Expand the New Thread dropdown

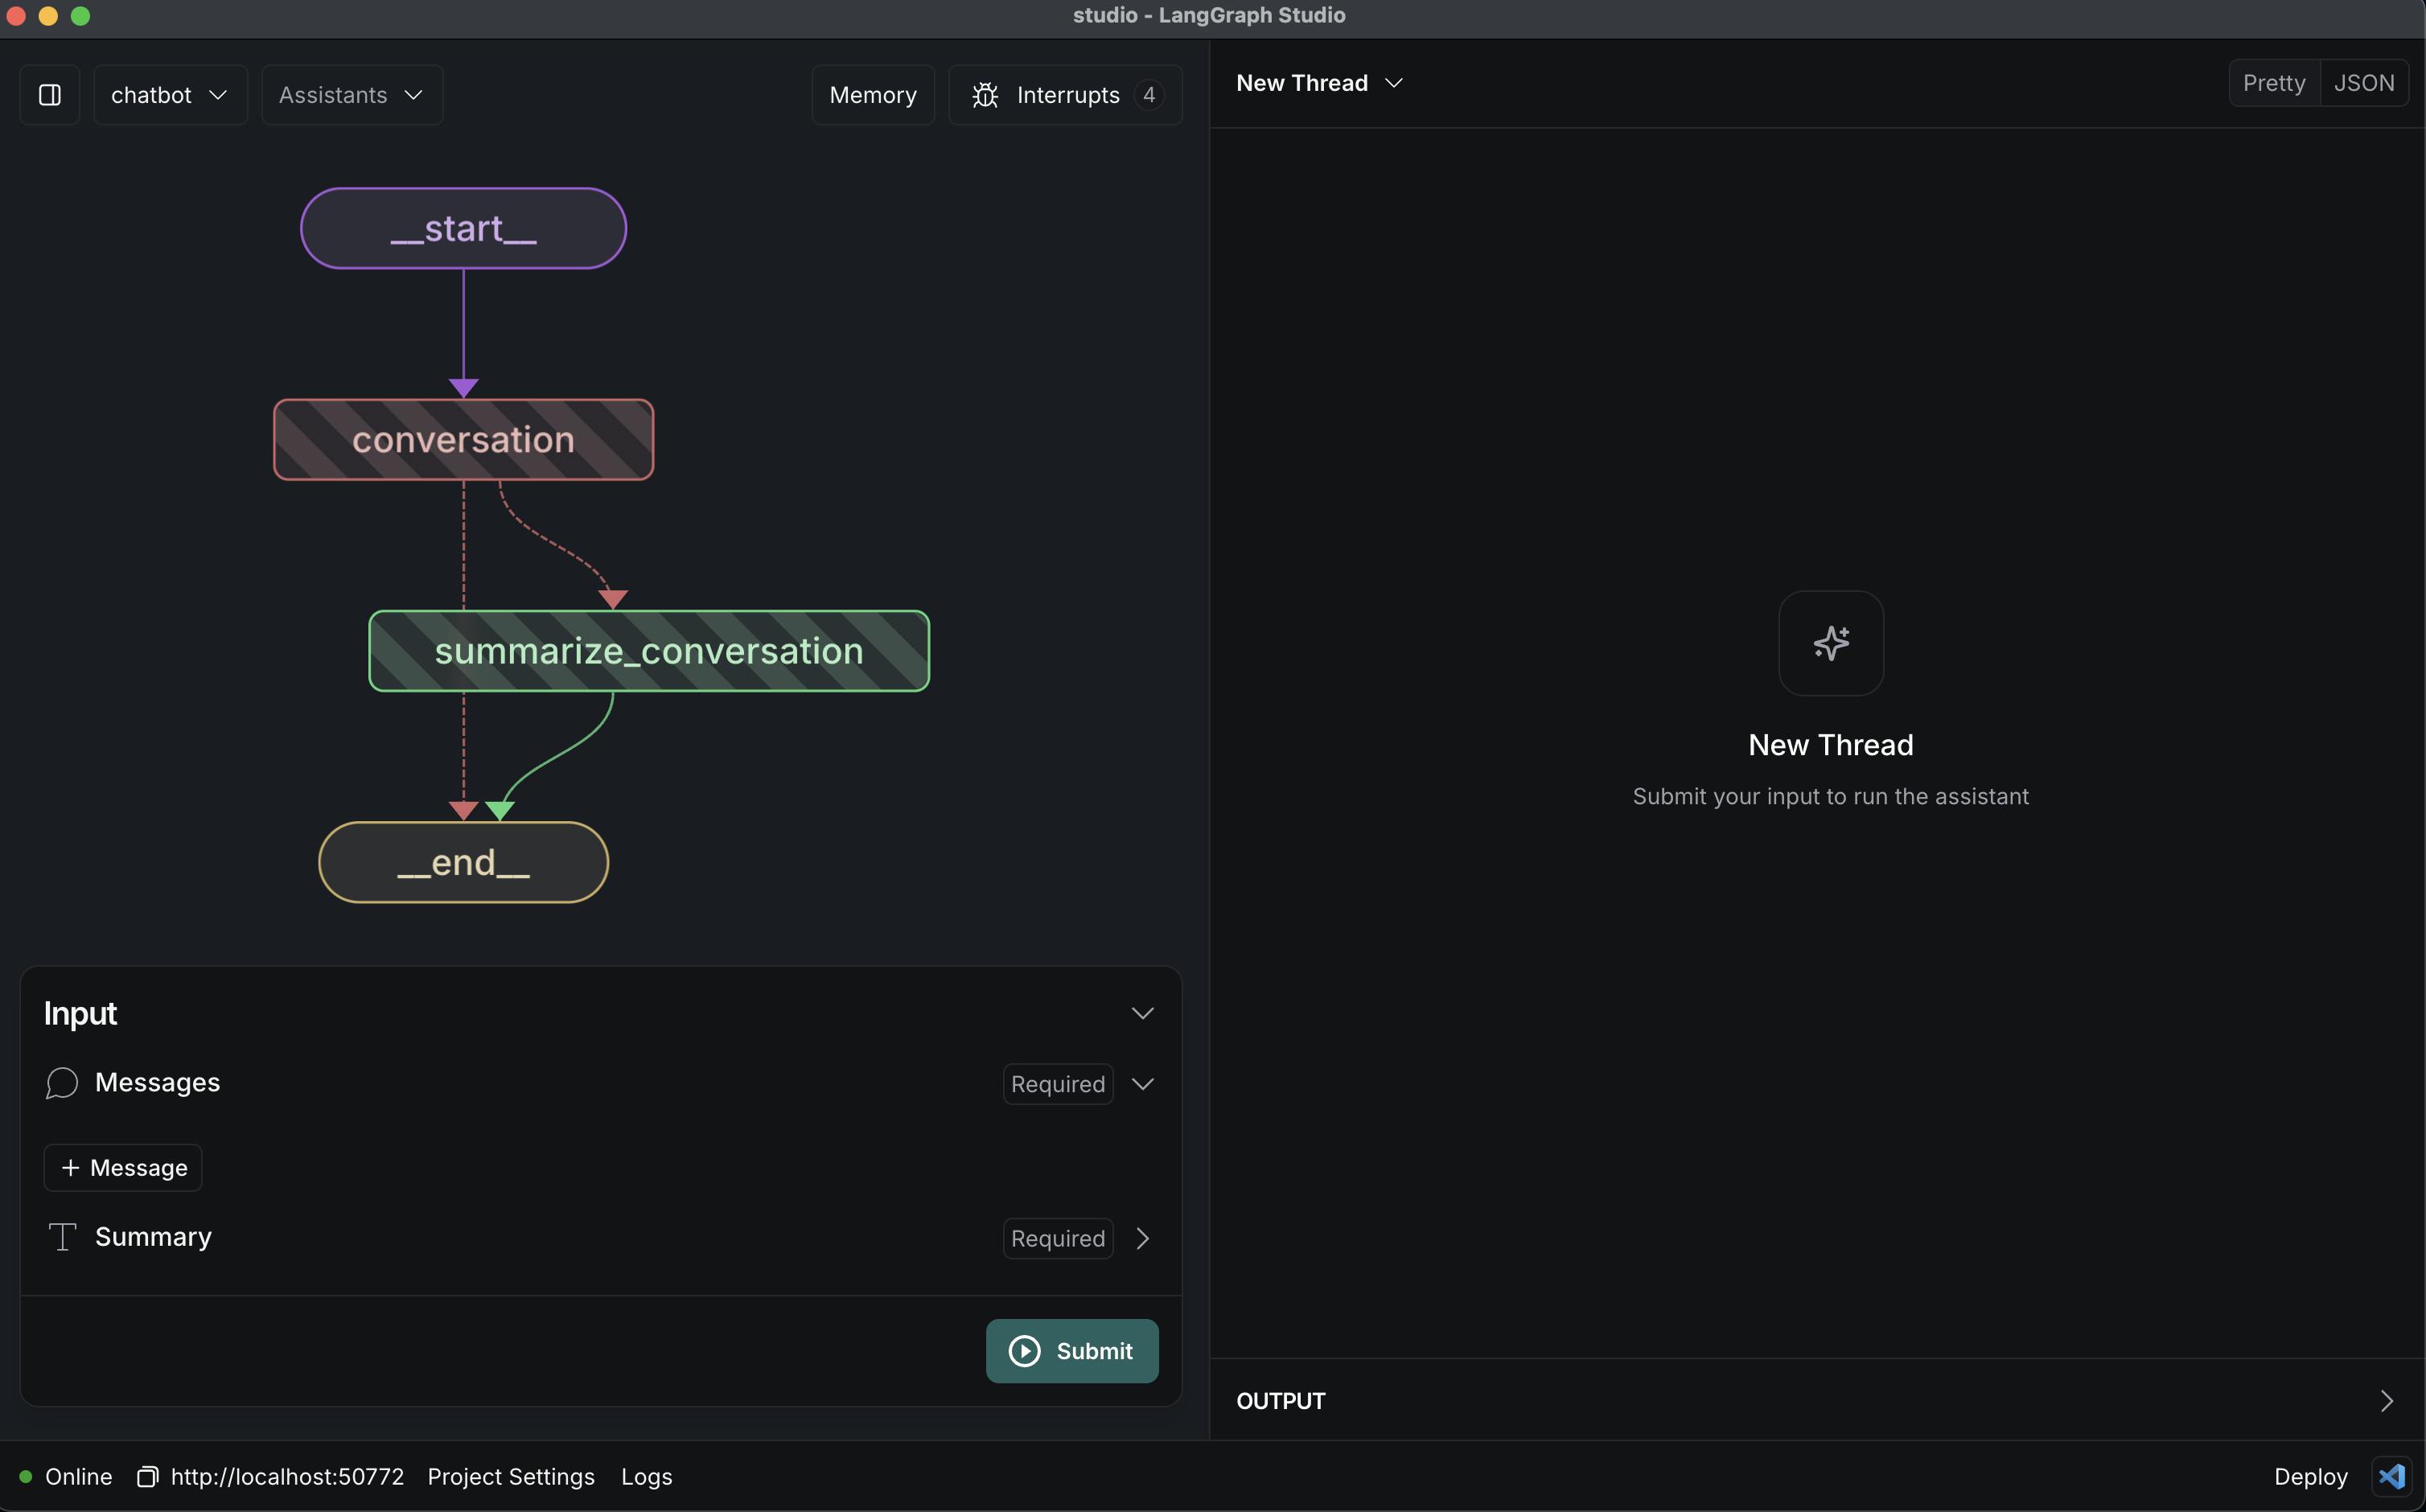tap(1319, 83)
